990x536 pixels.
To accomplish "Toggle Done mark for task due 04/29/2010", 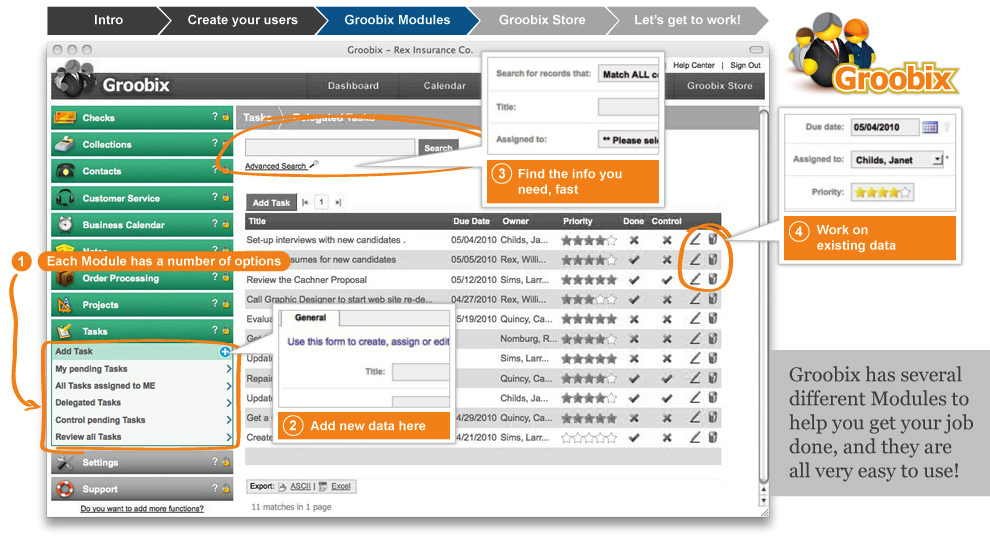I will point(634,418).
